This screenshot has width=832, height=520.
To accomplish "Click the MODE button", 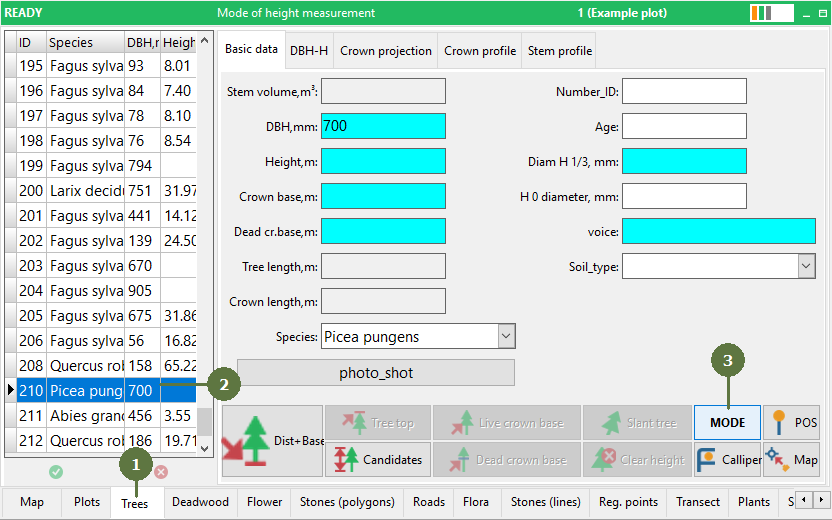I will 727,422.
